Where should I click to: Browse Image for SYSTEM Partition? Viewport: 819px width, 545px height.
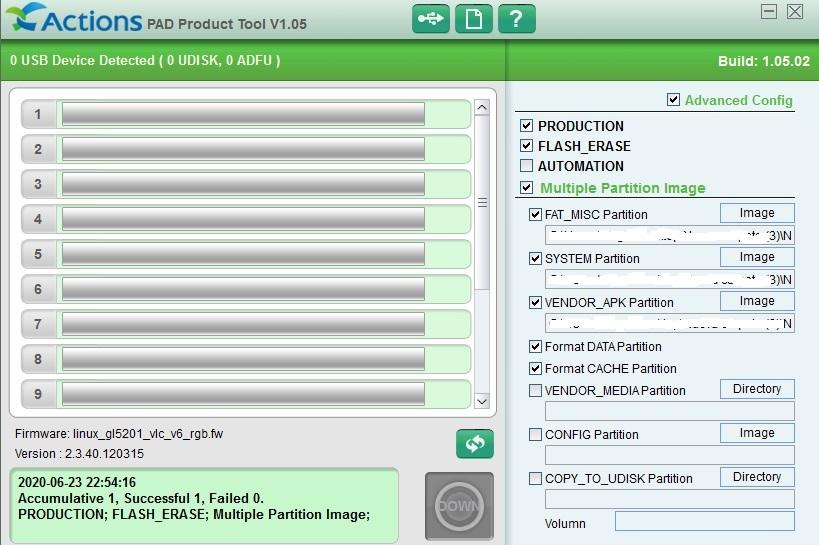[x=757, y=257]
